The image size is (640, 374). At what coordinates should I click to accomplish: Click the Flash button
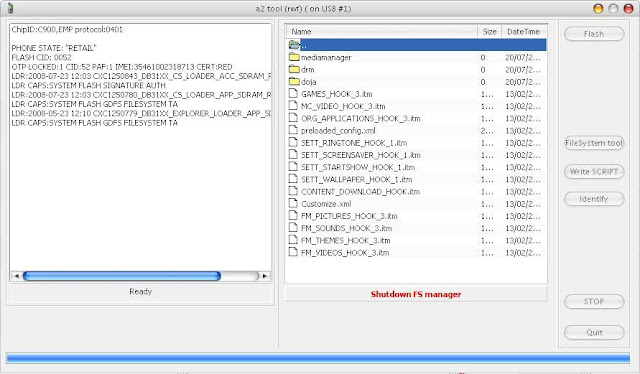[x=594, y=34]
